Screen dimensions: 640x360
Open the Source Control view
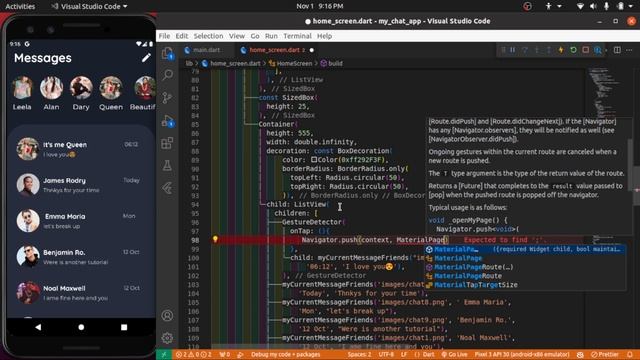[x=167, y=98]
